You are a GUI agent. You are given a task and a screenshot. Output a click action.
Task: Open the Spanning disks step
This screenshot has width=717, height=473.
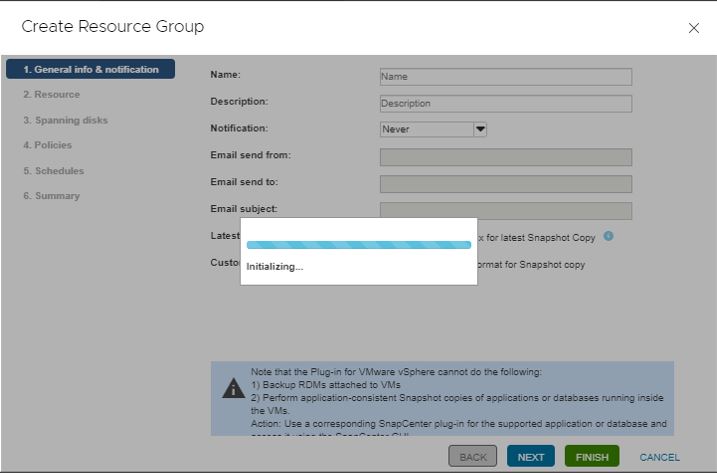click(x=65, y=120)
